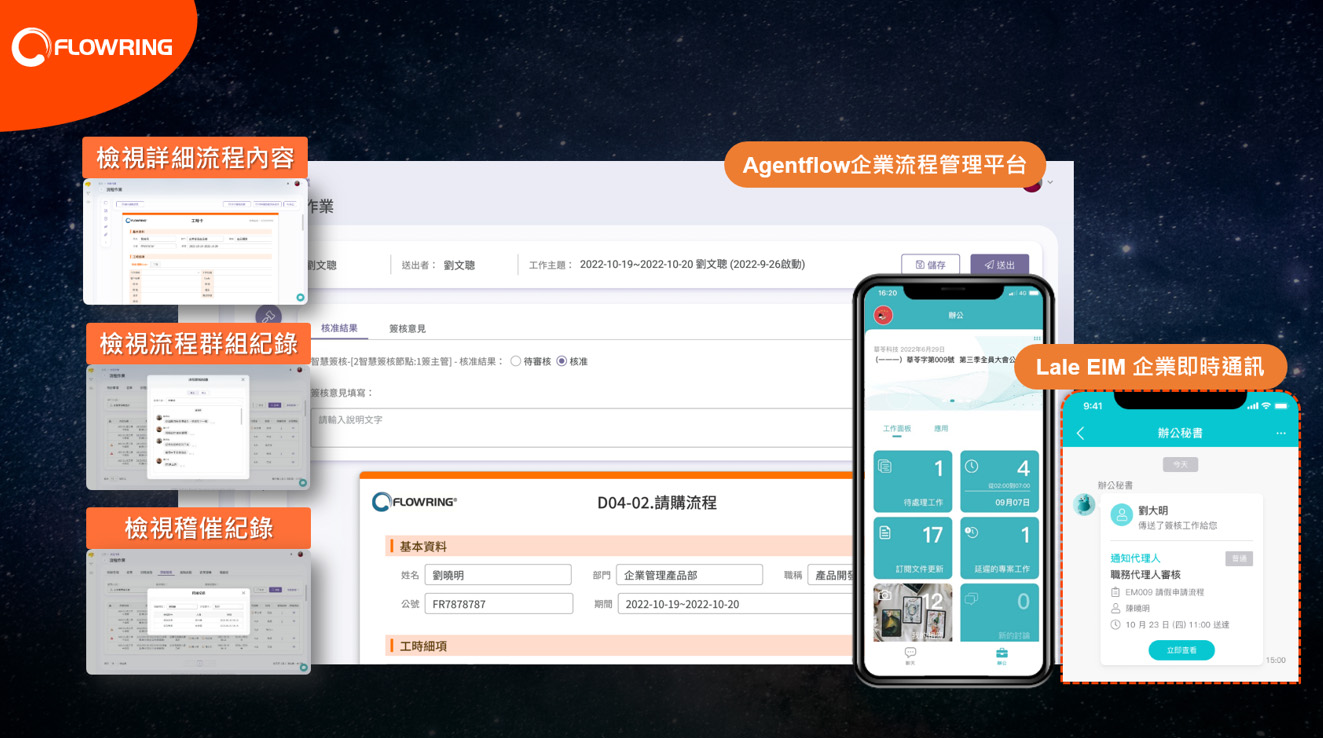The height and width of the screenshot is (738, 1323).
Task: Tap the 辦公秘書 bot avatar in the chat
Action: point(1084,504)
